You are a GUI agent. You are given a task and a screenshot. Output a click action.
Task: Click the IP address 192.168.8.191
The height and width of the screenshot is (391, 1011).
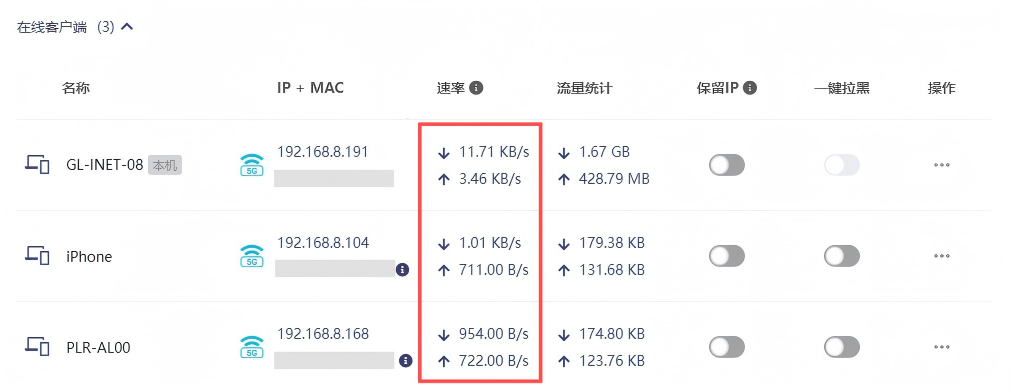pos(323,152)
